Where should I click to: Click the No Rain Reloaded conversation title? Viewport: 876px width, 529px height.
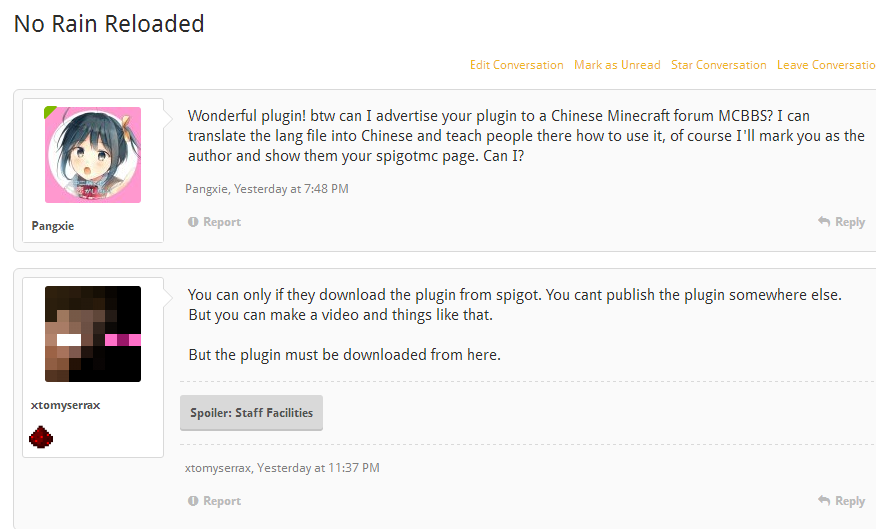tap(109, 24)
